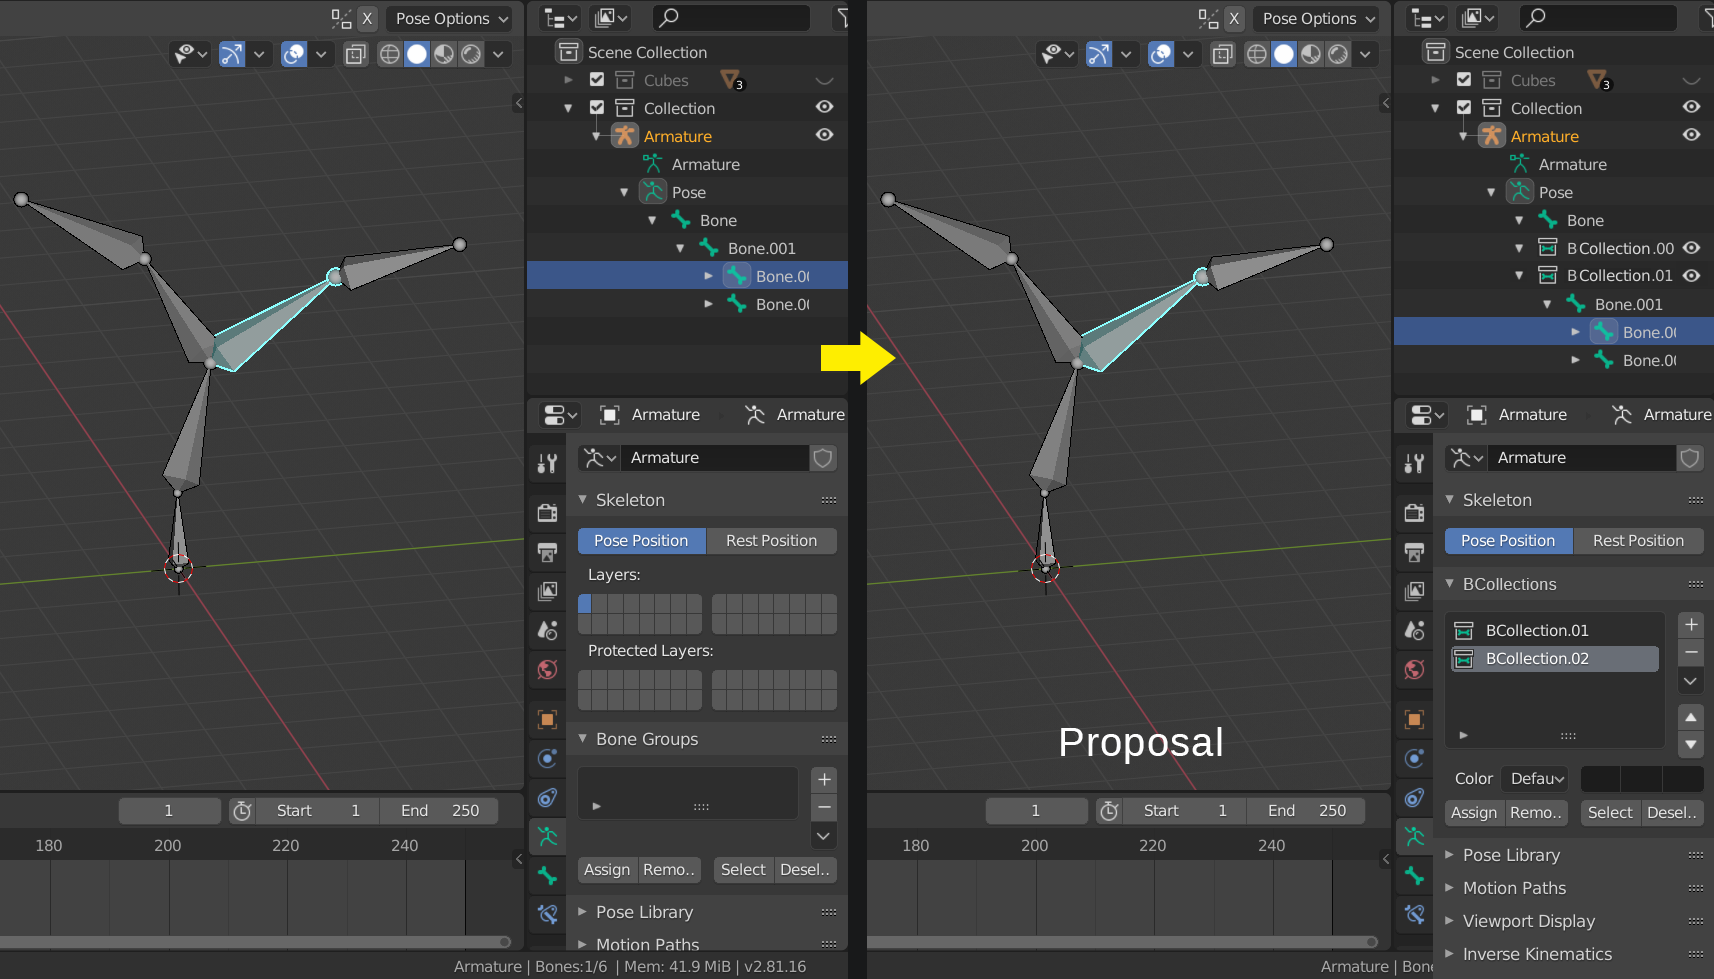This screenshot has height=979, width=1714.
Task: Open Output properties tab in left panel
Action: [x=547, y=552]
